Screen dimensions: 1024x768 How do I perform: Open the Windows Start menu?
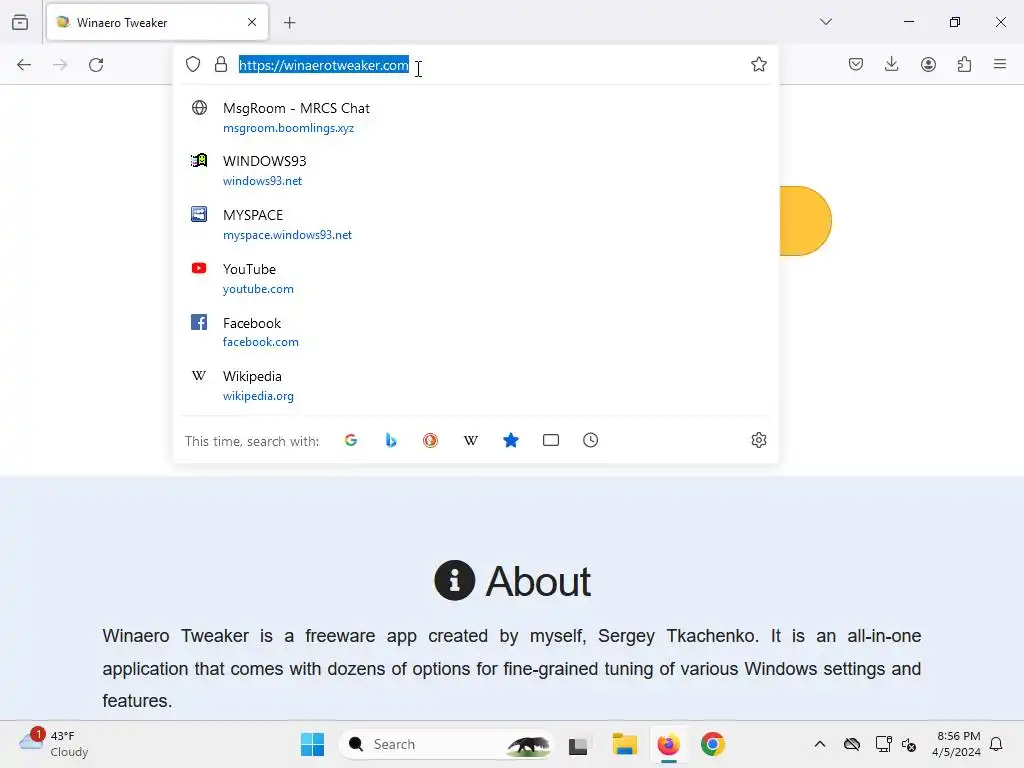pos(312,744)
